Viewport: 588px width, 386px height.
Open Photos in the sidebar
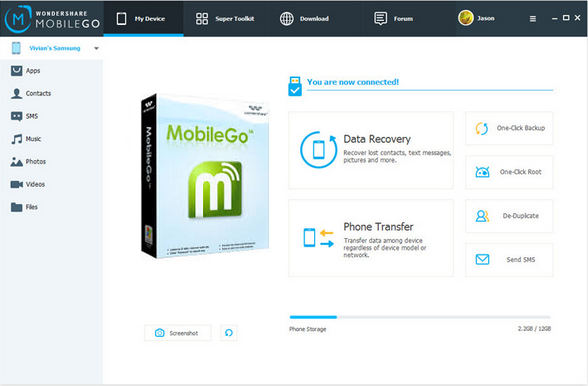pos(51,162)
